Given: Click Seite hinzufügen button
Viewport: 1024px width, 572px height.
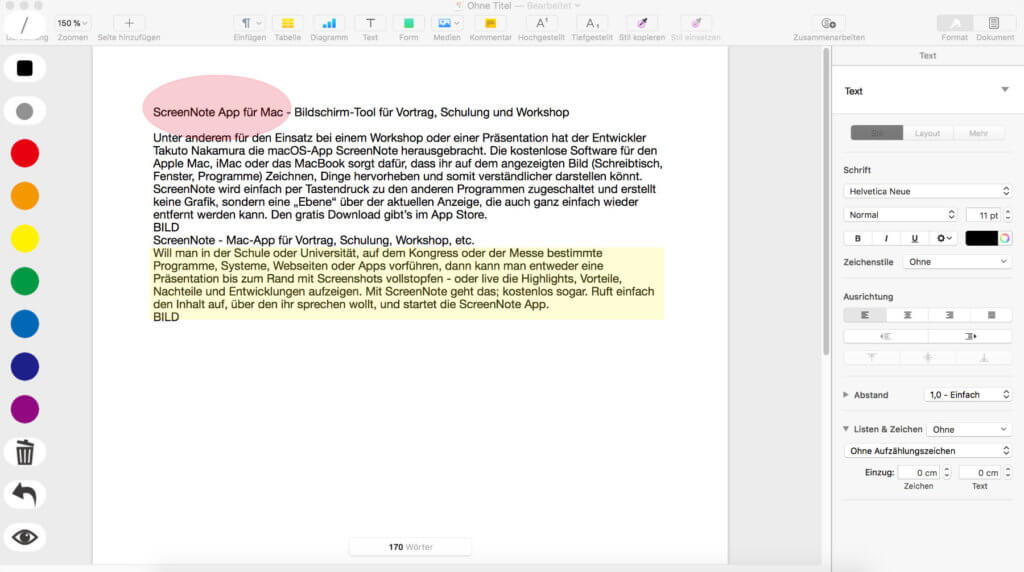Looking at the screenshot, I should [x=128, y=24].
